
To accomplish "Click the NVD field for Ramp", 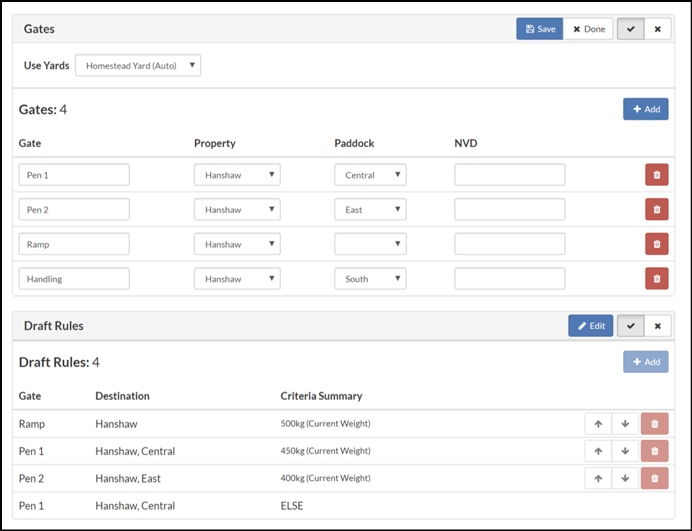I will click(x=509, y=244).
